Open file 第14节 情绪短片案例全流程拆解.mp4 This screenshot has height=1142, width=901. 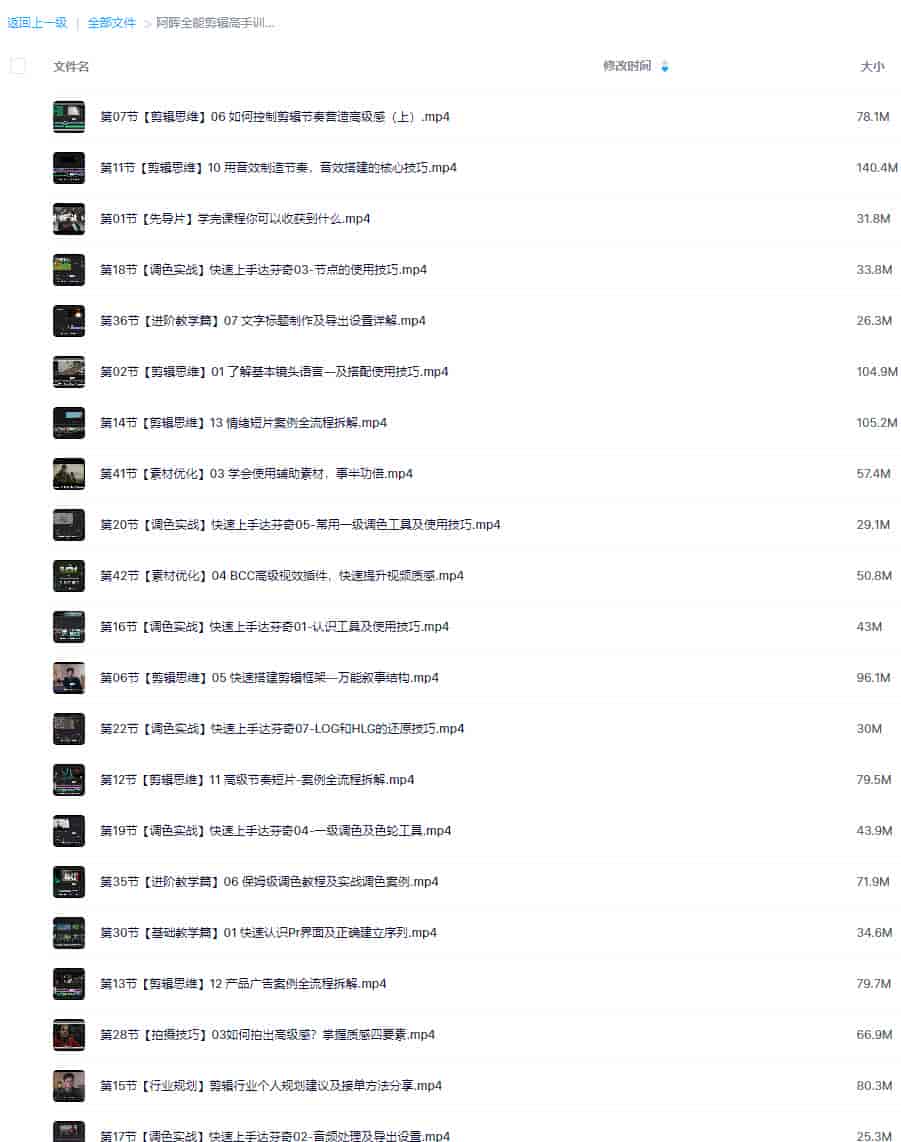(x=243, y=422)
